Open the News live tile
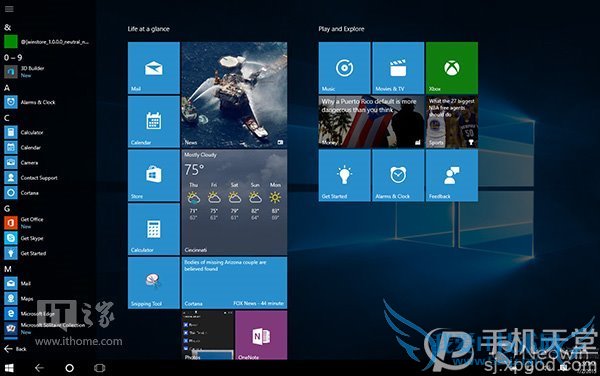This screenshot has height=376, width=600. [x=234, y=95]
